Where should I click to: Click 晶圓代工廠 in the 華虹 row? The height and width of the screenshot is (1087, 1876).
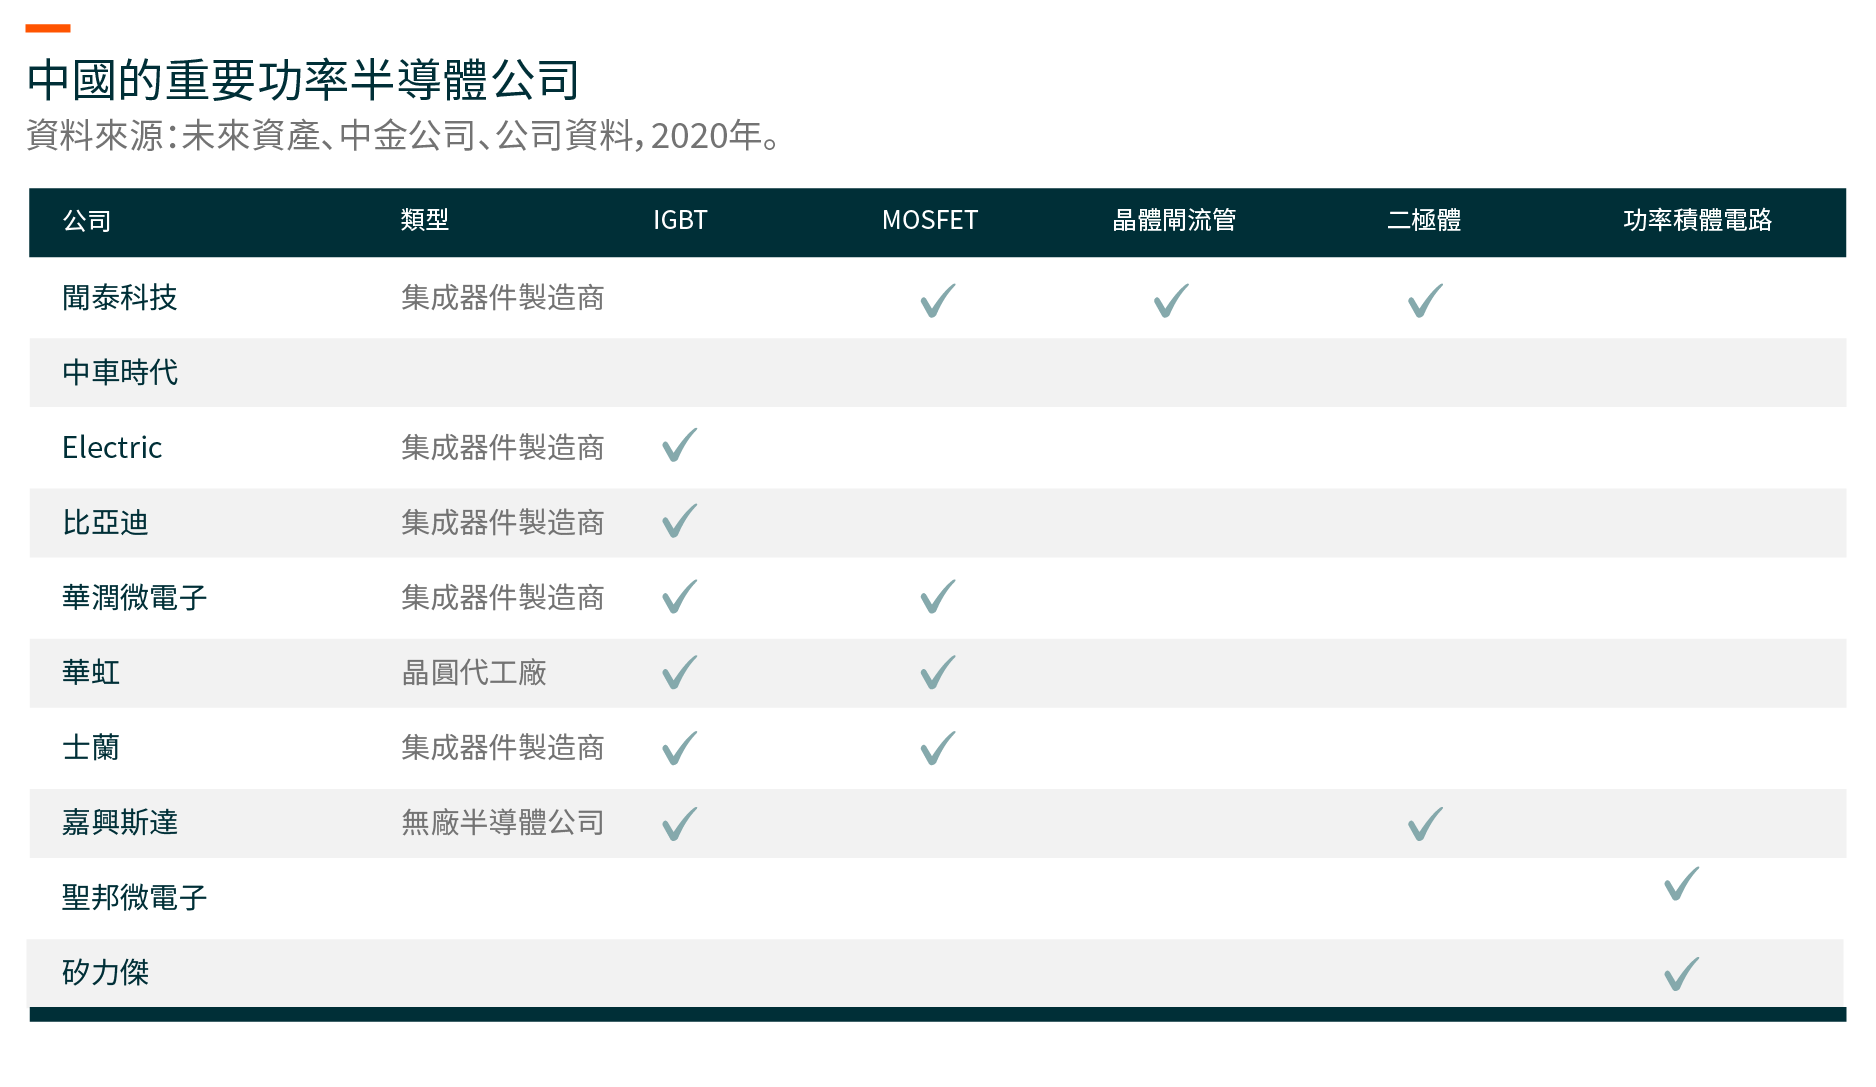(474, 673)
